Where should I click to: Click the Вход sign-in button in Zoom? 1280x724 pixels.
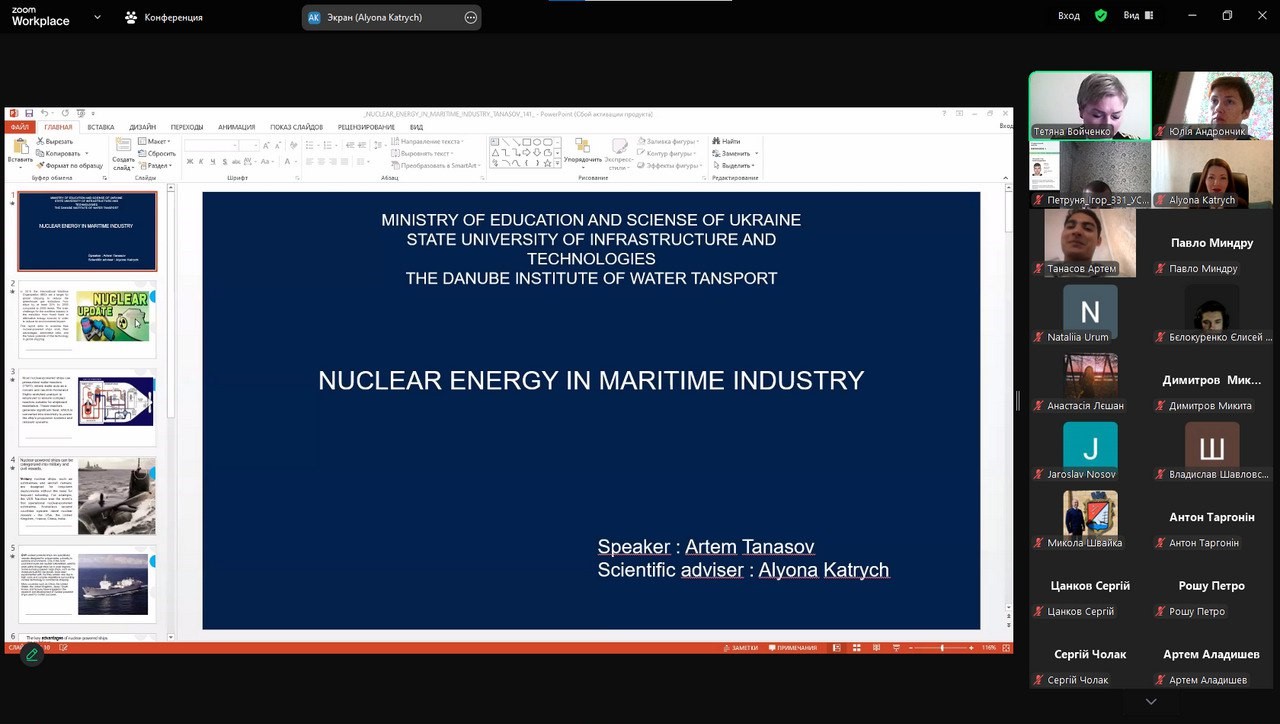1069,16
